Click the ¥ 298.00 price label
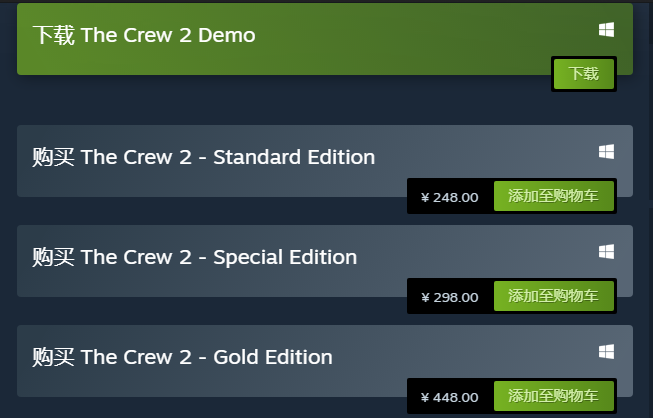 [x=450, y=297]
